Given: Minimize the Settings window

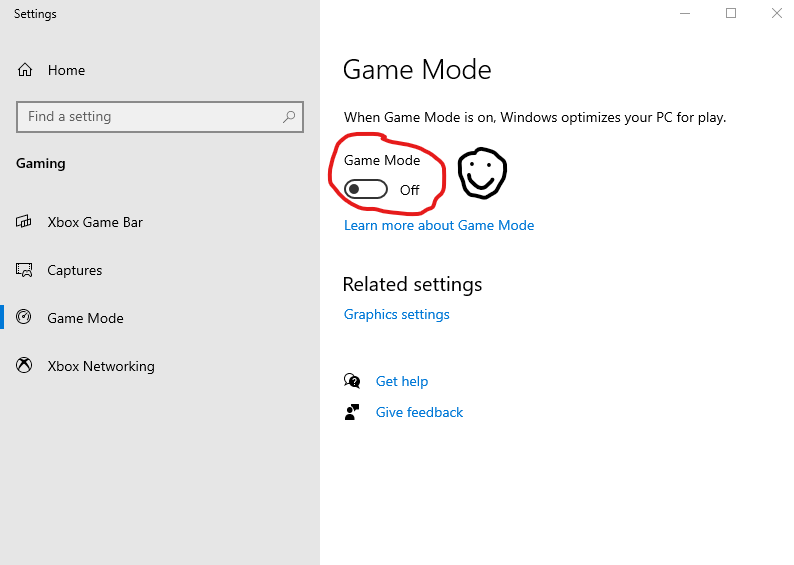Looking at the screenshot, I should (685, 13).
